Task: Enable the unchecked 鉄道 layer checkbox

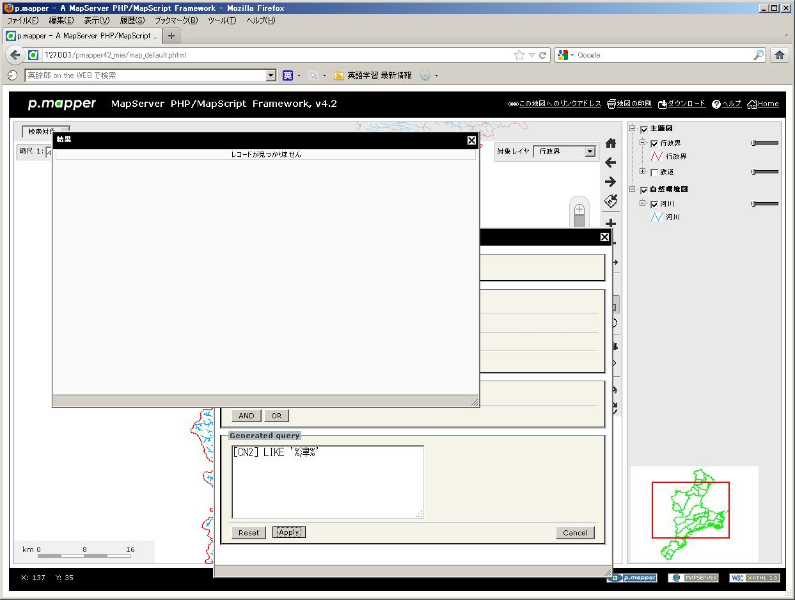Action: tap(654, 172)
